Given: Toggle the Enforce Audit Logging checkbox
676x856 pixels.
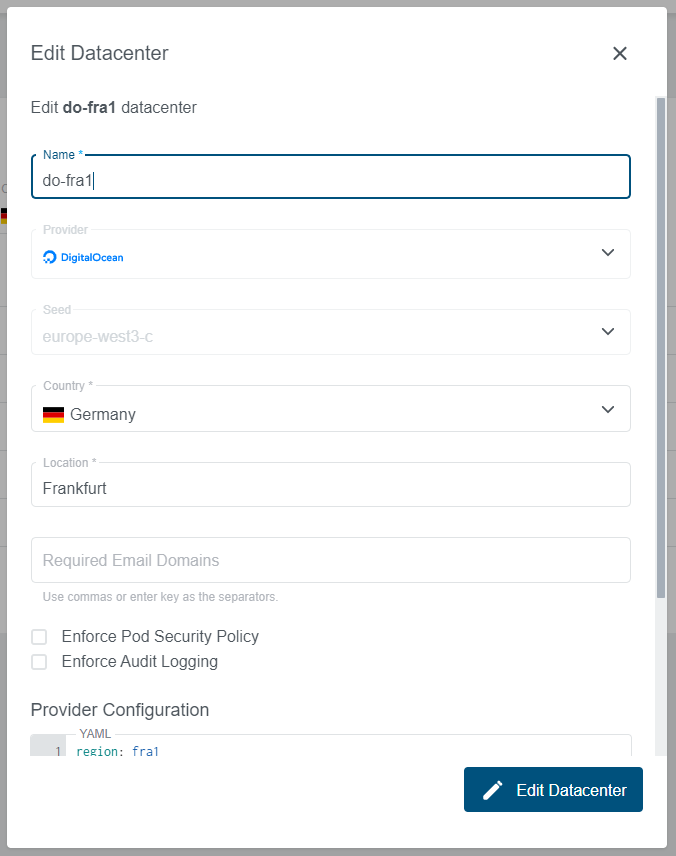Looking at the screenshot, I should [39, 662].
